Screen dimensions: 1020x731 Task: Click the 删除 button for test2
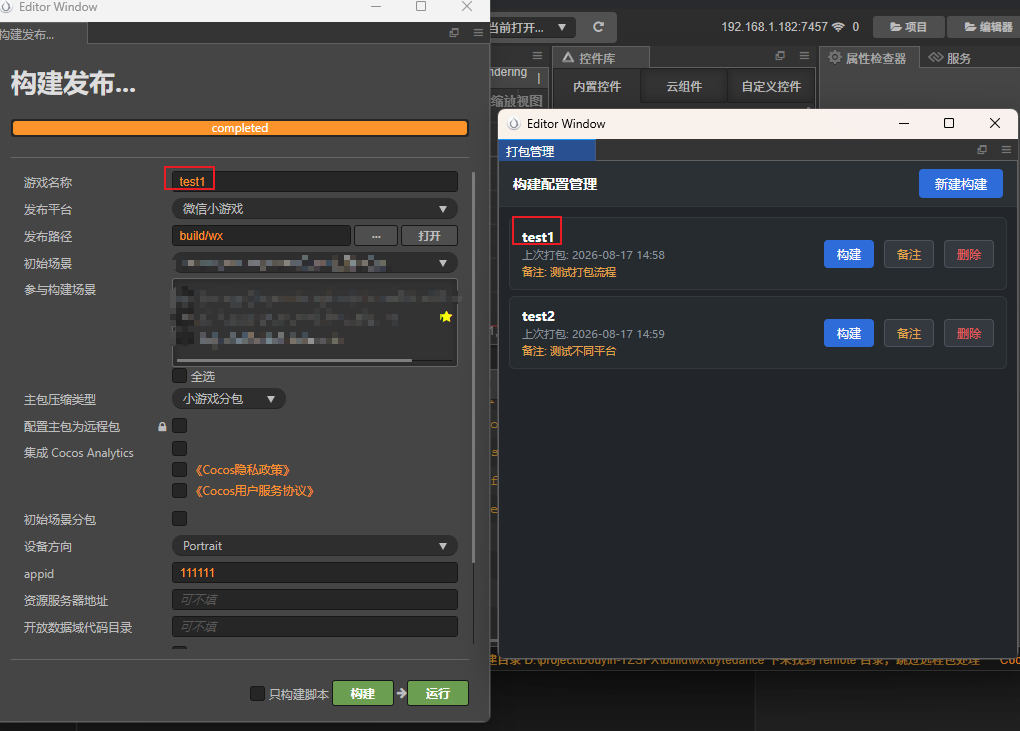click(969, 334)
